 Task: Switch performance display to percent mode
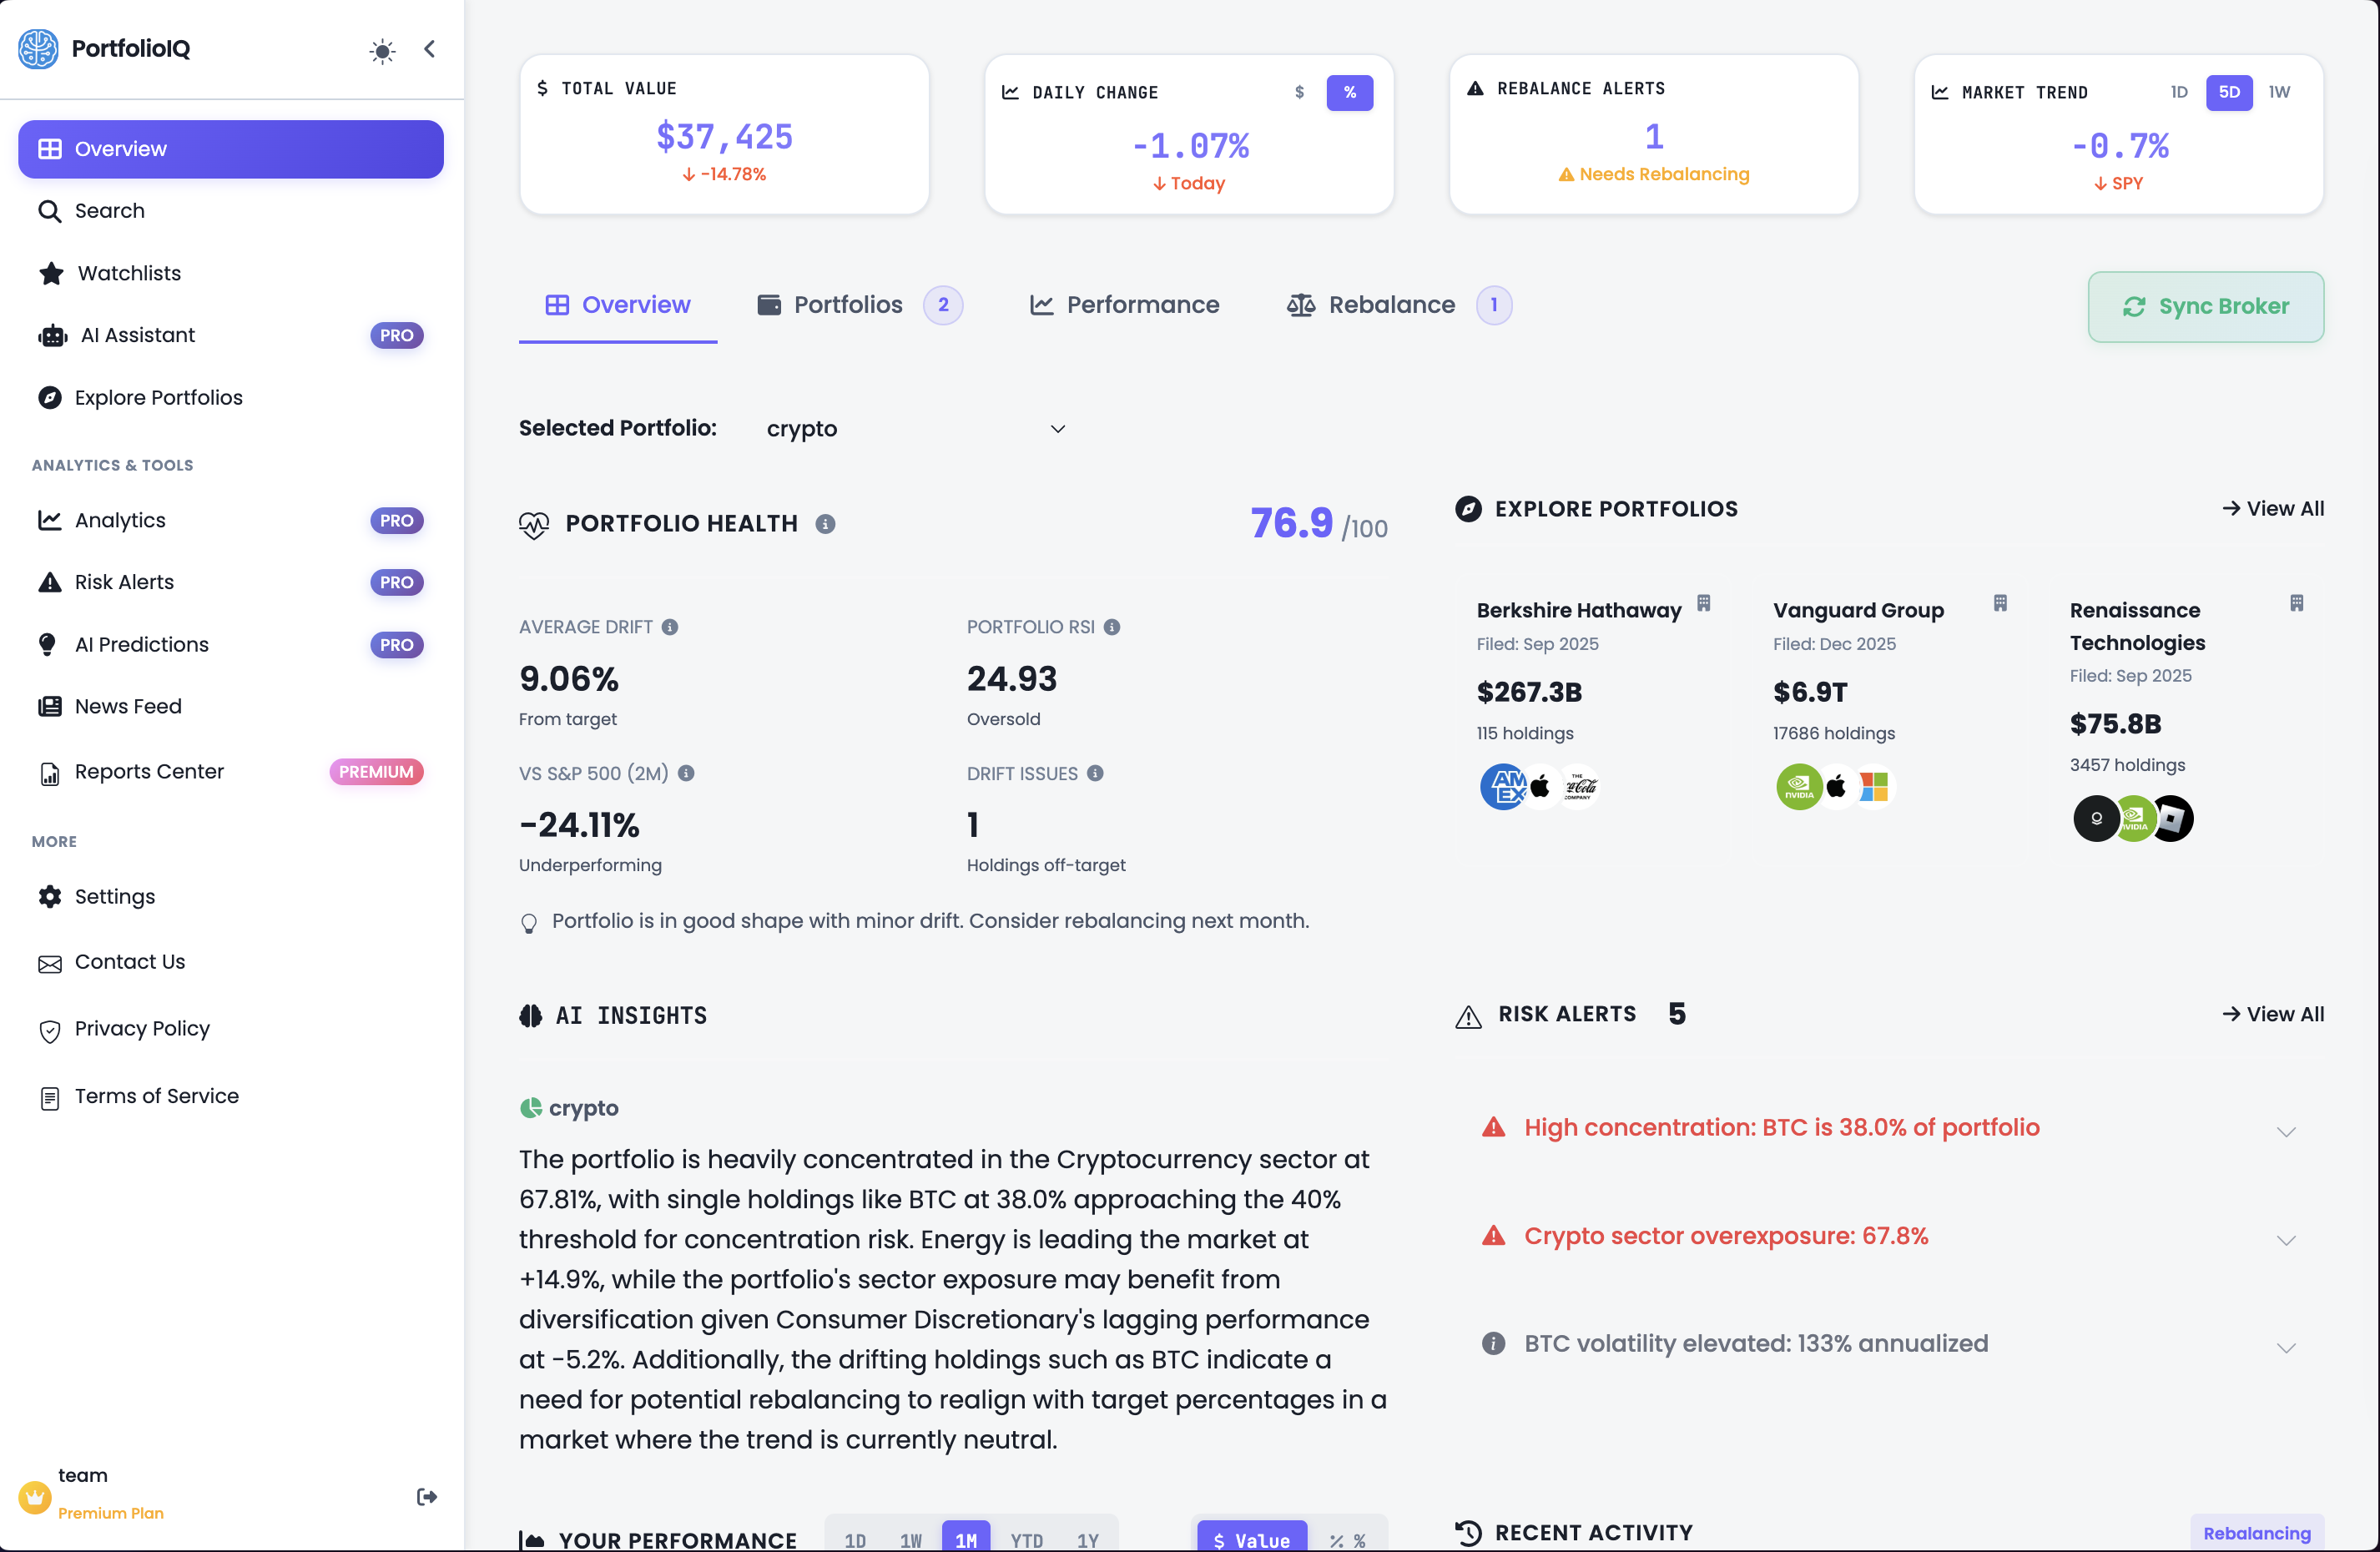tap(1345, 1539)
